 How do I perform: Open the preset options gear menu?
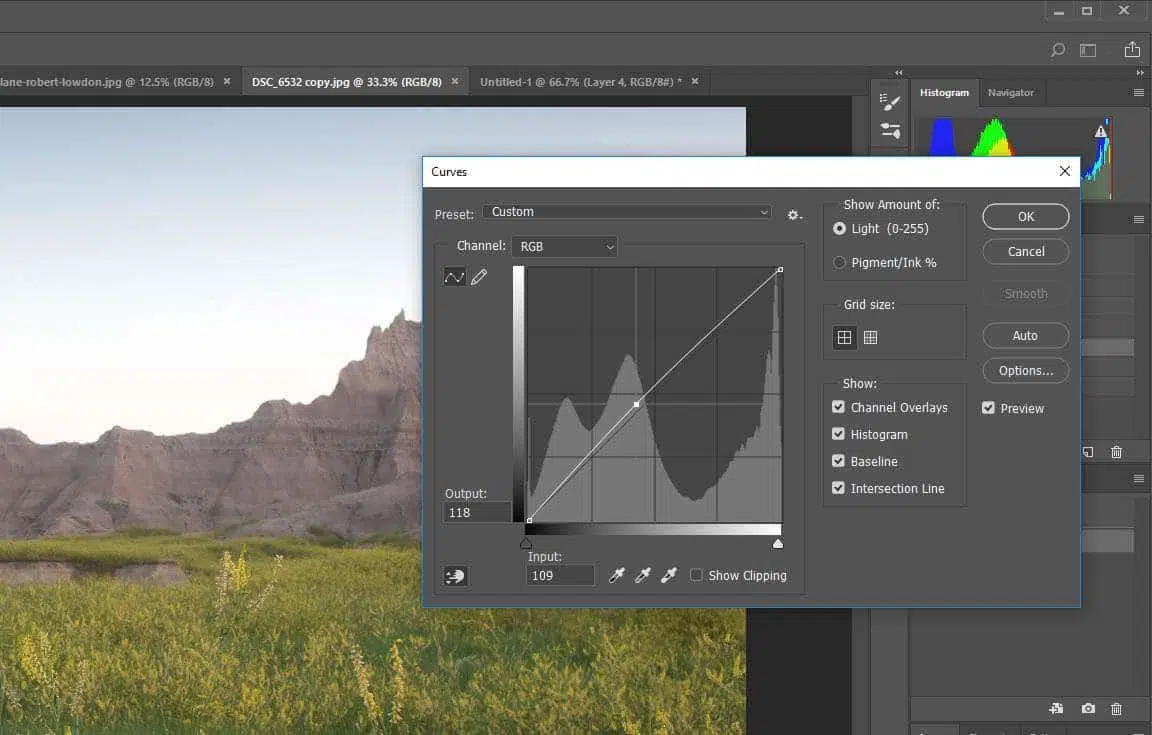tap(794, 214)
